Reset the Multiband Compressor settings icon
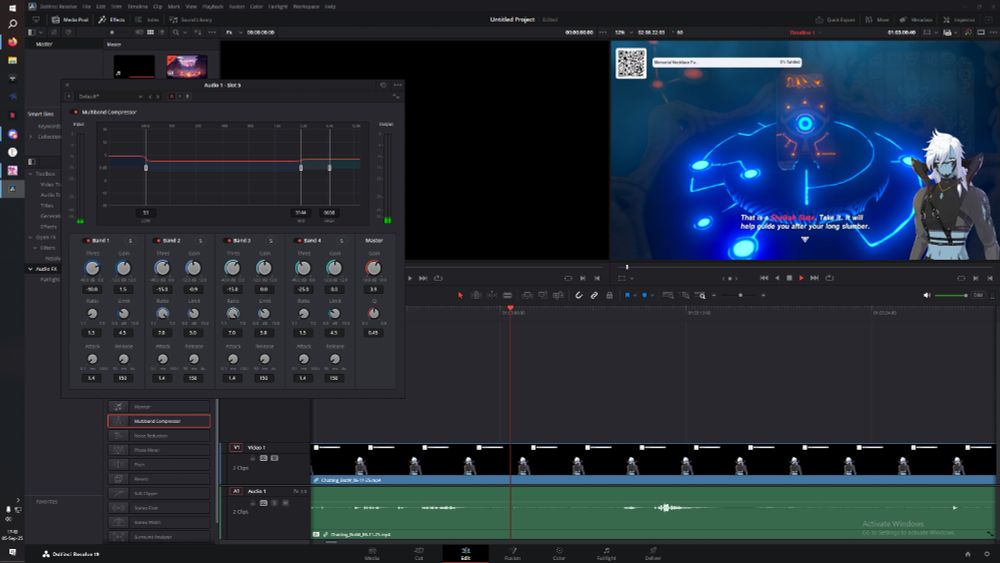The width and height of the screenshot is (1000, 563). coord(383,85)
